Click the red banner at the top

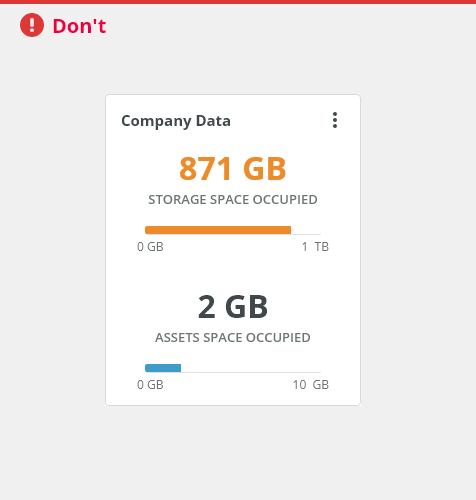[238, 2]
